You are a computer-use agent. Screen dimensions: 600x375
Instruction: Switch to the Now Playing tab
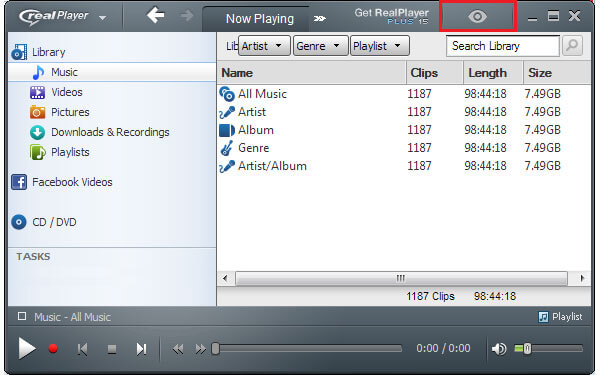click(x=260, y=19)
